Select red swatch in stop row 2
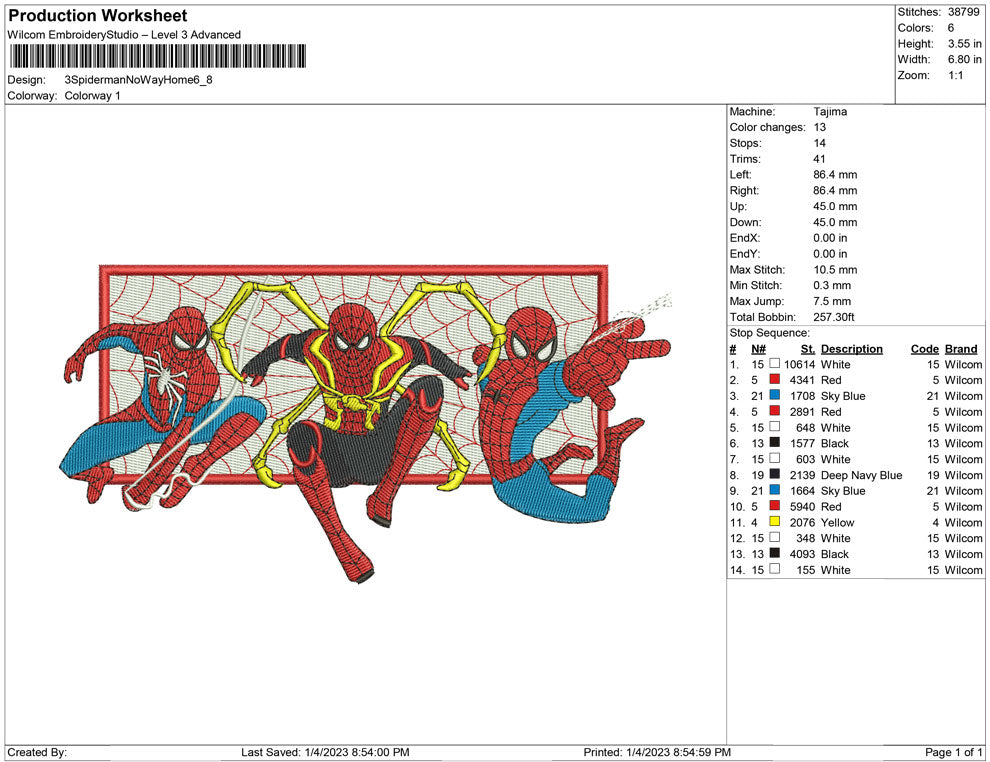This screenshot has width=990, height=762. (x=775, y=379)
